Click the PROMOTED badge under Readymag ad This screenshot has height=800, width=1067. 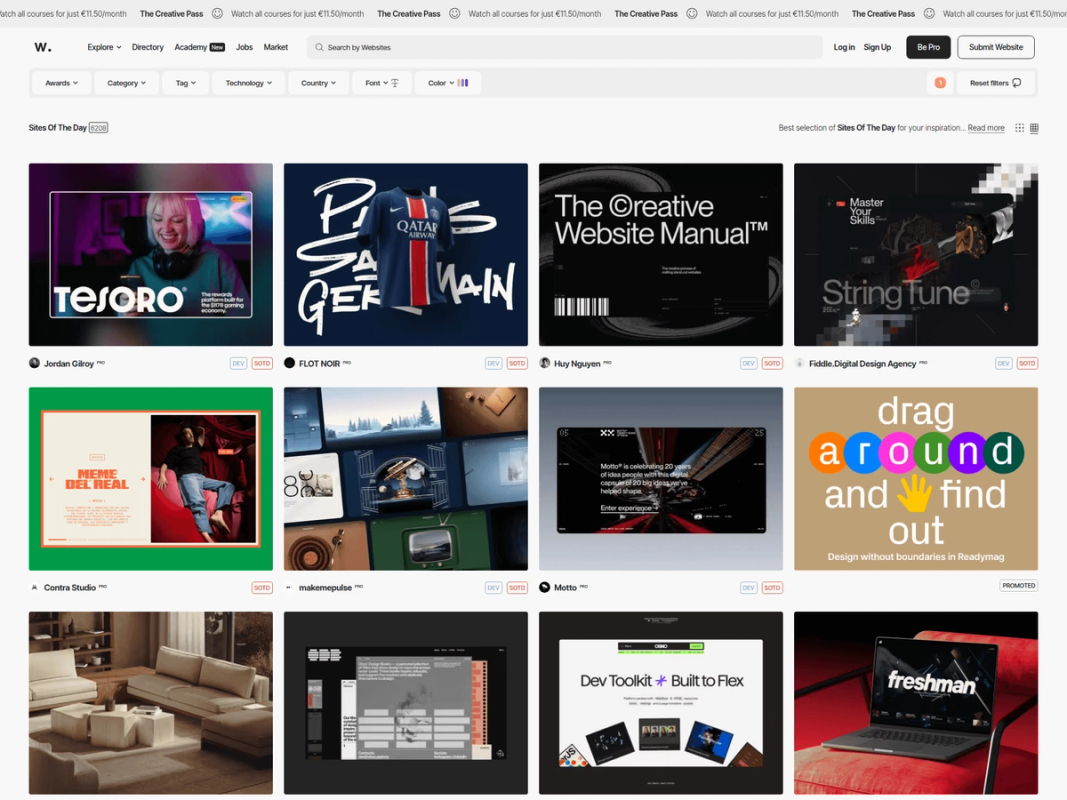(1019, 585)
